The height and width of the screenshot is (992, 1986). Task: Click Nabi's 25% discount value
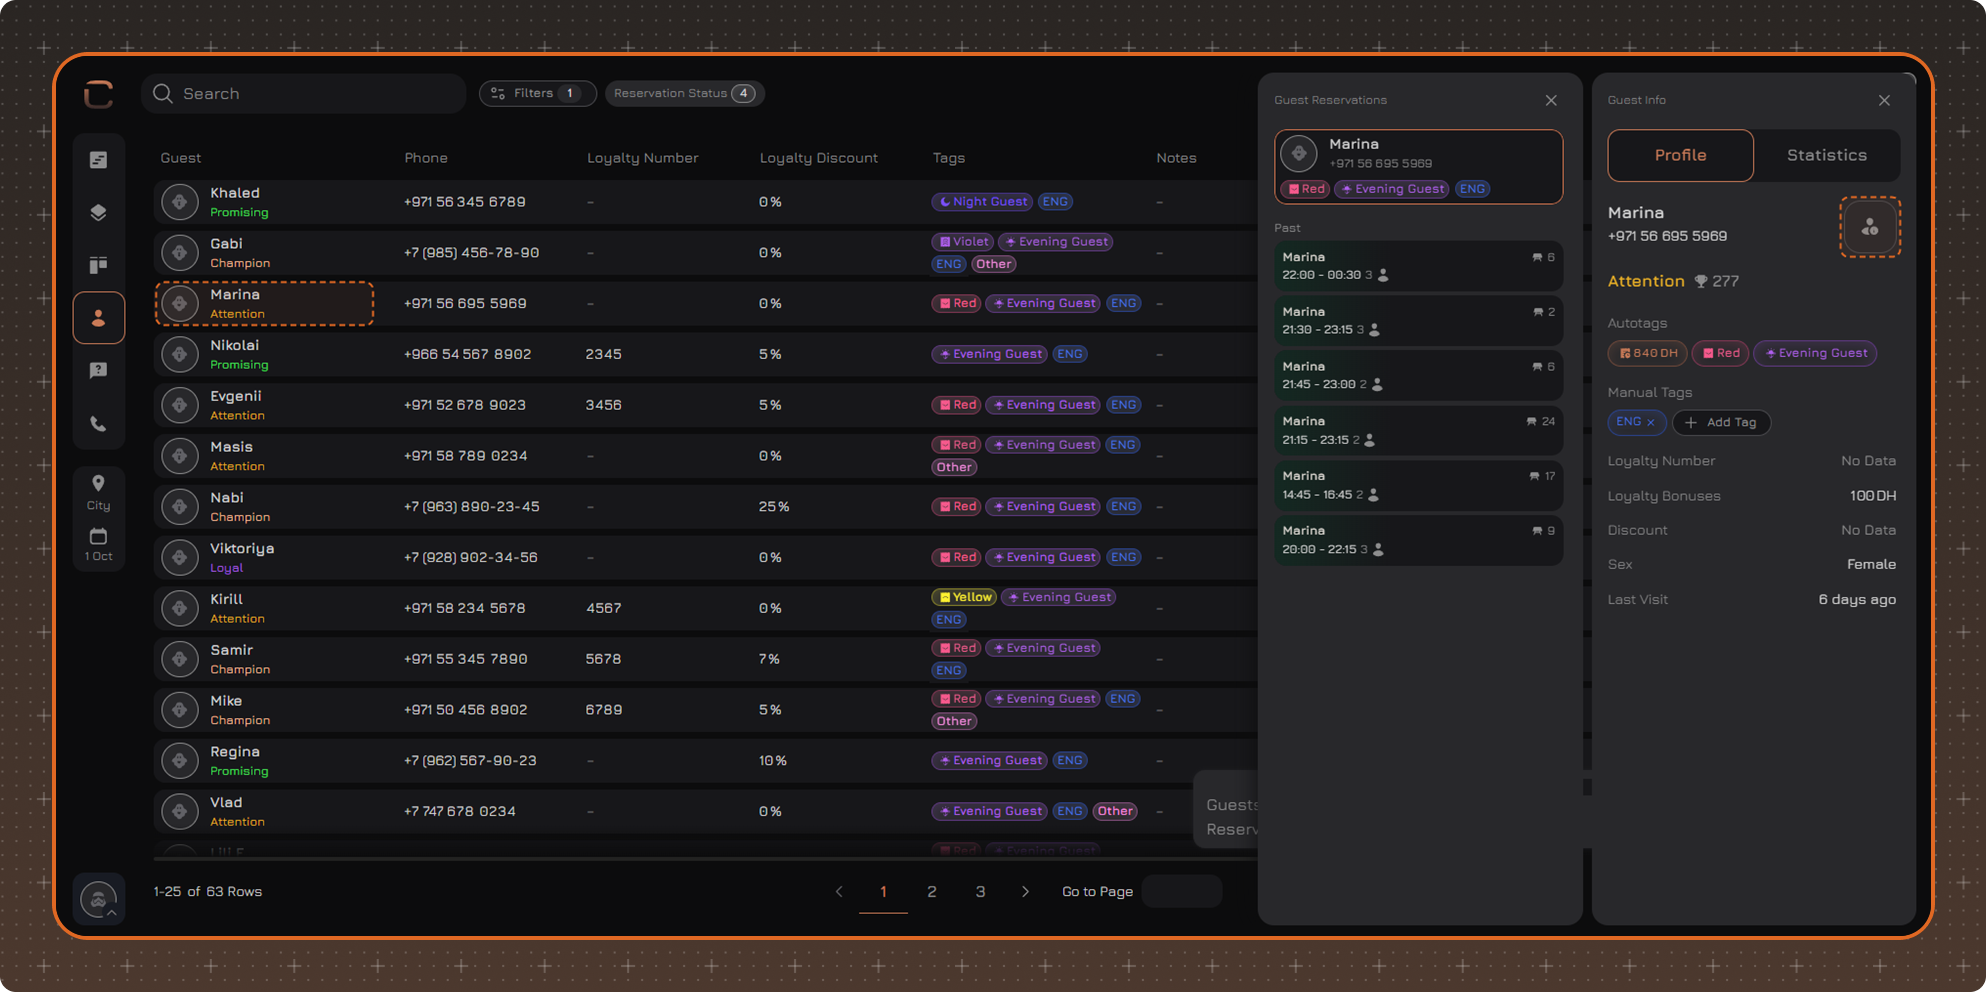click(774, 507)
